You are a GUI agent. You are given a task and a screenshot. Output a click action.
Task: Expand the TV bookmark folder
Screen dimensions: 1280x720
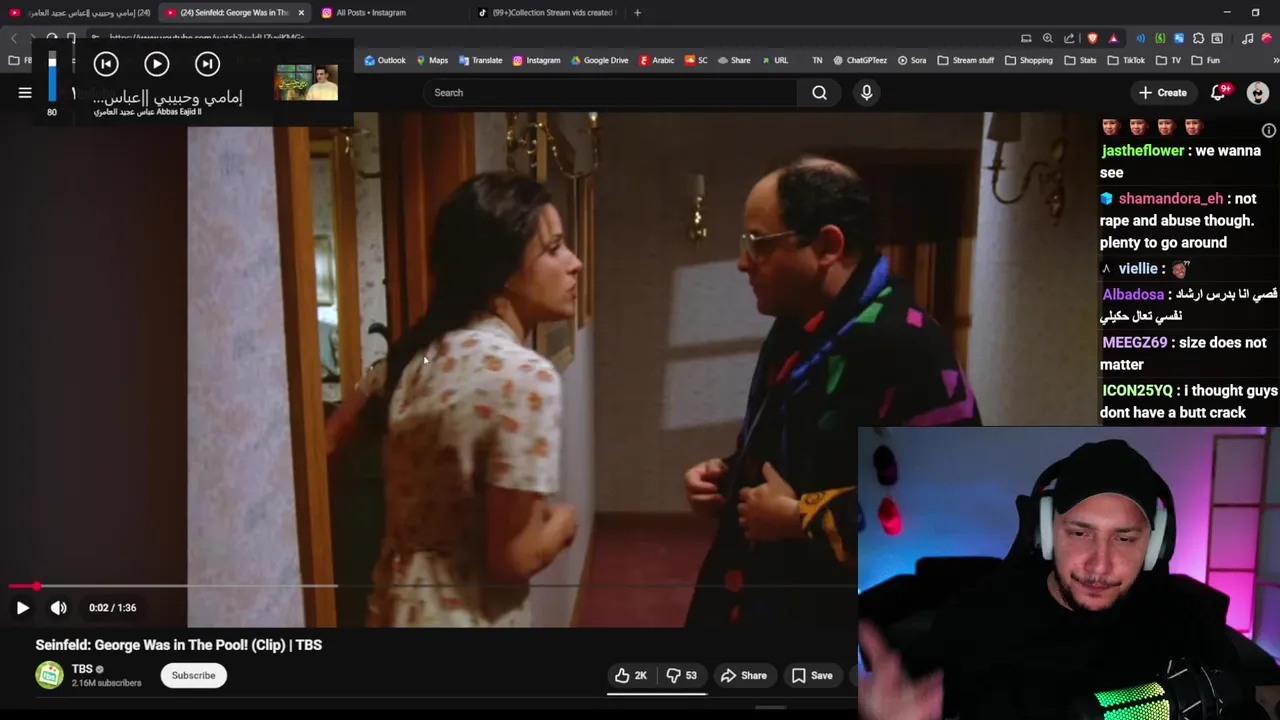[1168, 60]
